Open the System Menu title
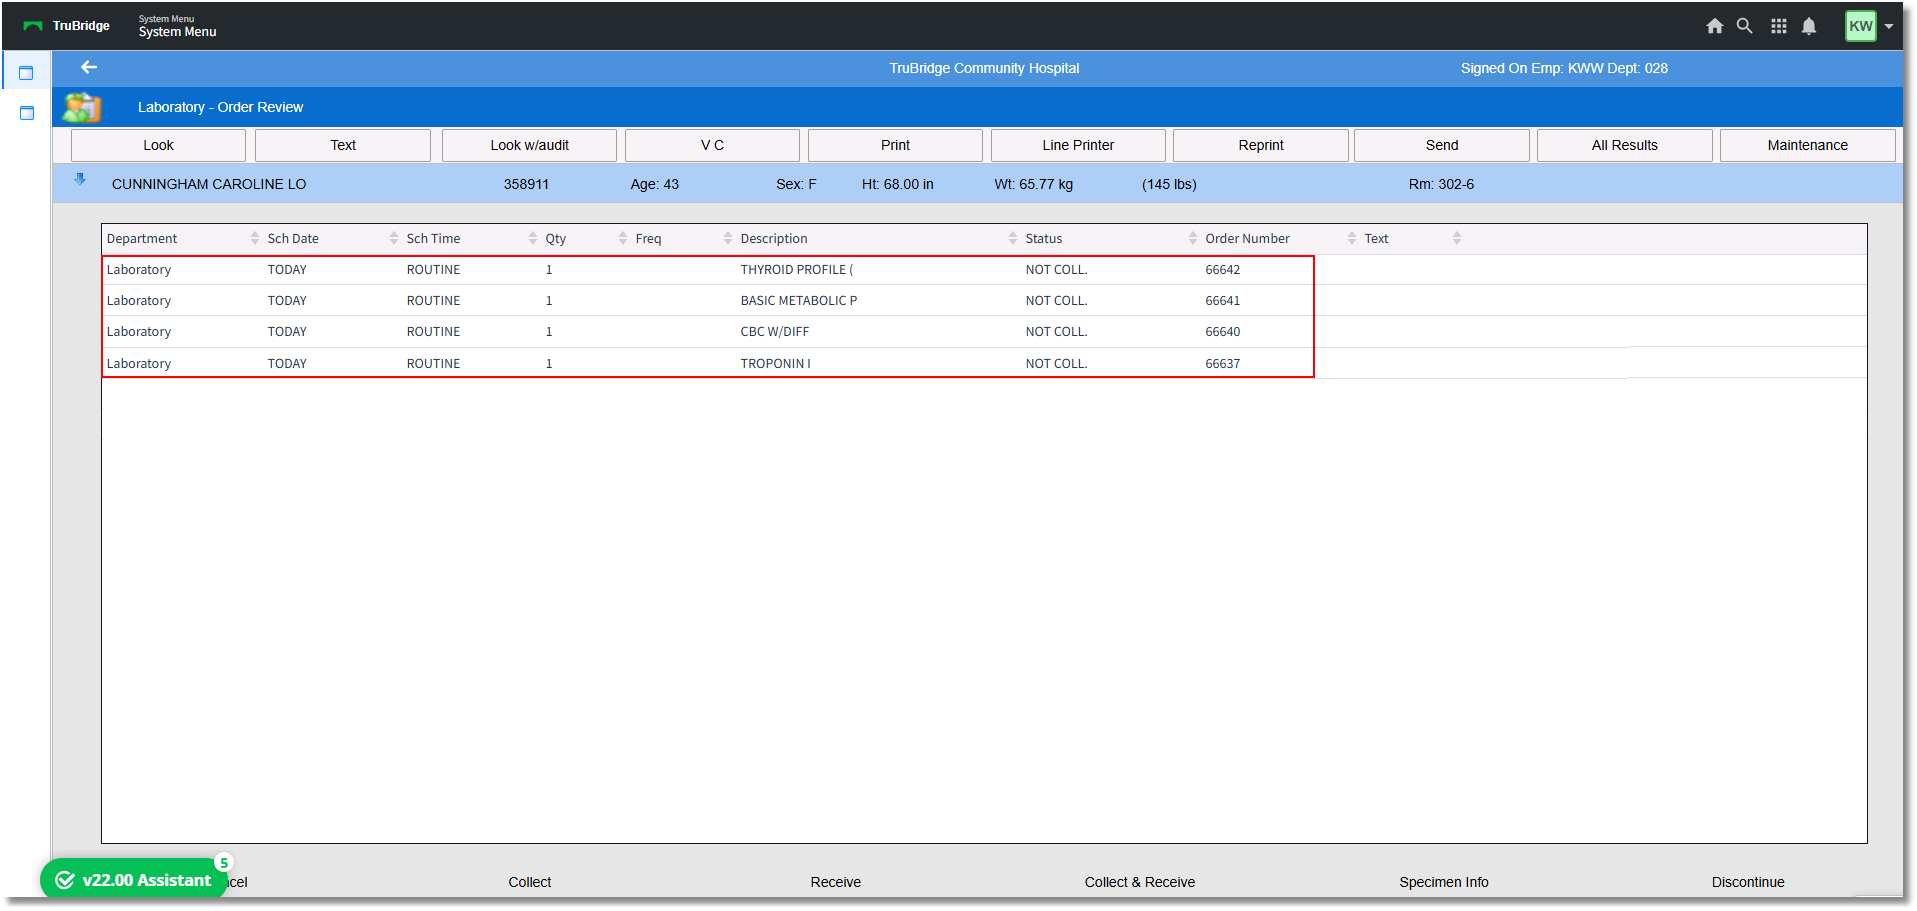Screen dimensions: 1917x911 tap(177, 32)
